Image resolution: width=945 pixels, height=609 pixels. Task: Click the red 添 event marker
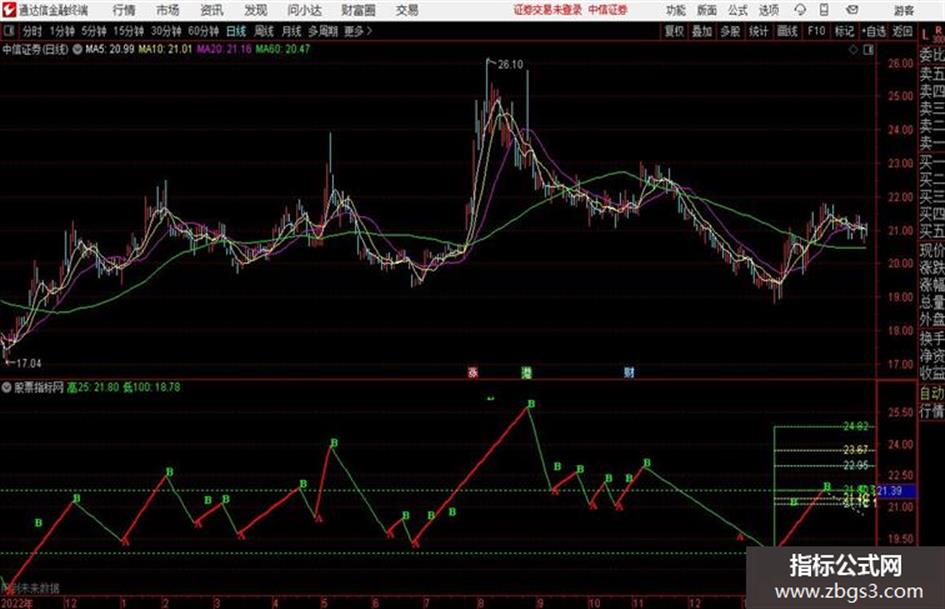[x=473, y=373]
